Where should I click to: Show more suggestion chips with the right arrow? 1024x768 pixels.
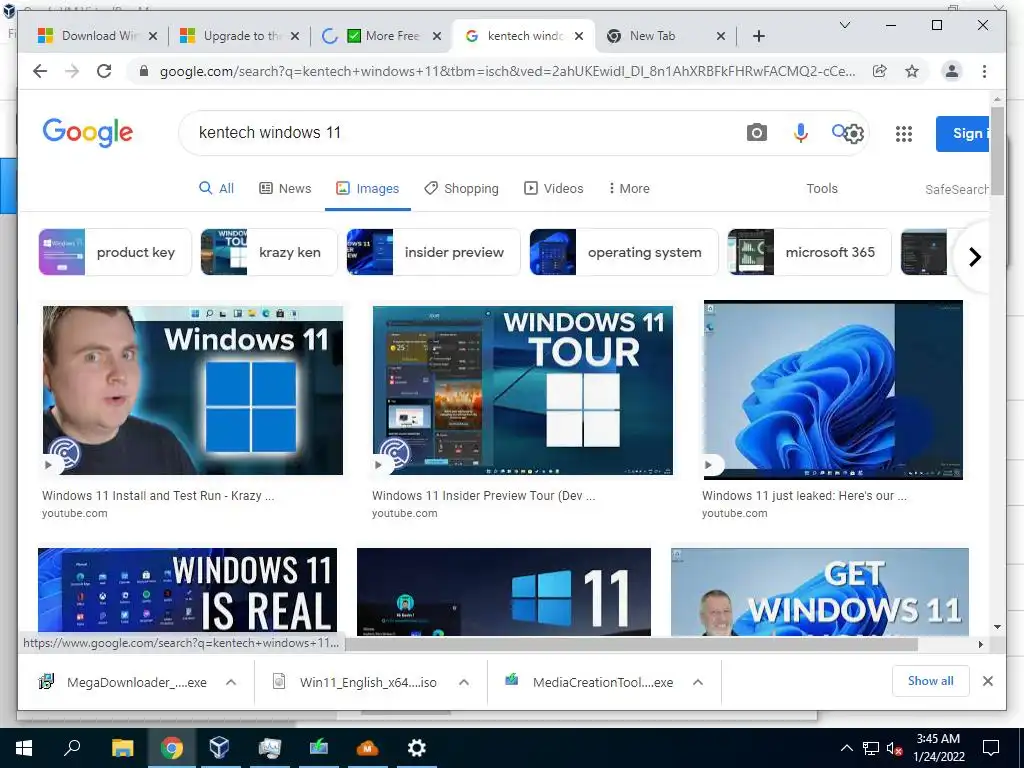point(974,257)
